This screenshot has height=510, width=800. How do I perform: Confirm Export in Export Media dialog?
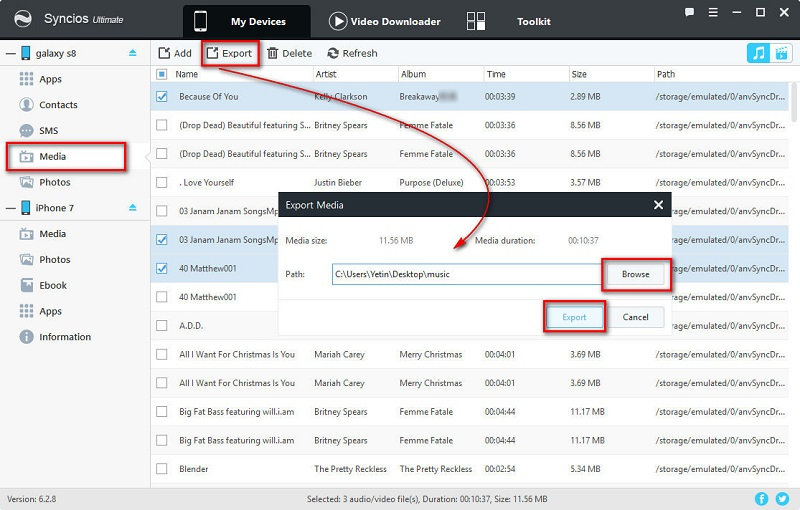pyautogui.click(x=574, y=317)
